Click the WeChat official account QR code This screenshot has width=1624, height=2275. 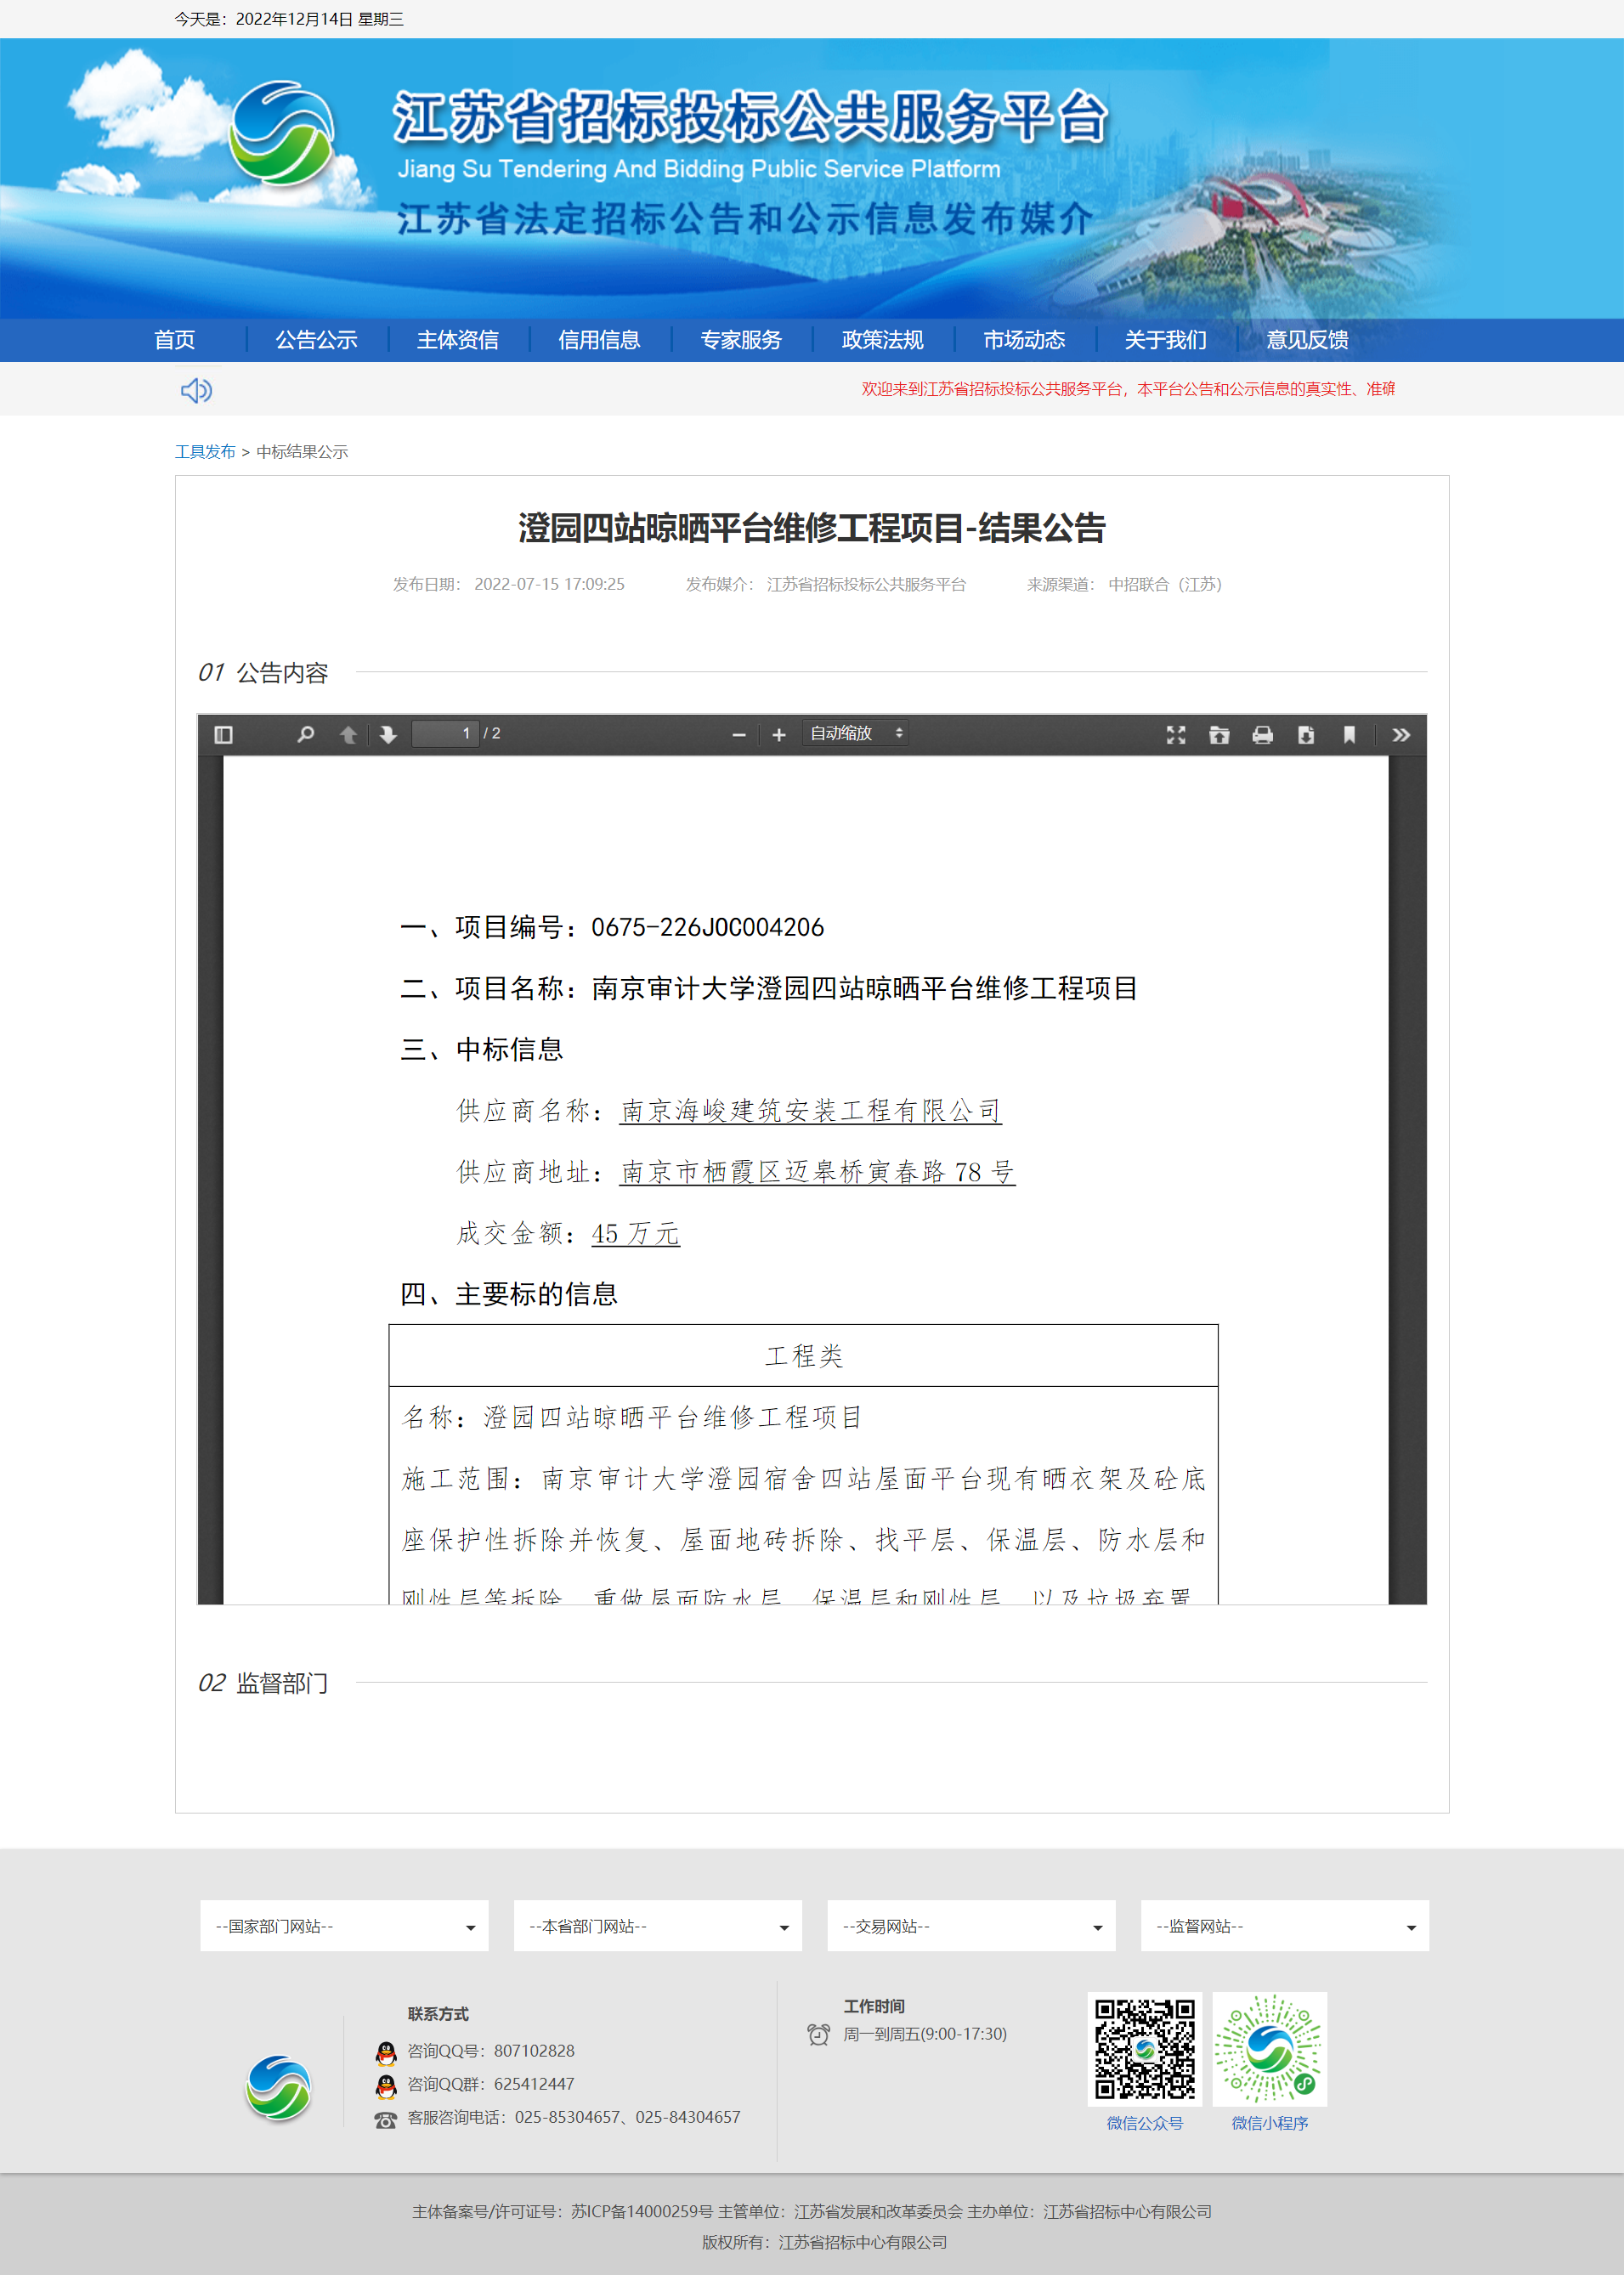(1145, 2049)
